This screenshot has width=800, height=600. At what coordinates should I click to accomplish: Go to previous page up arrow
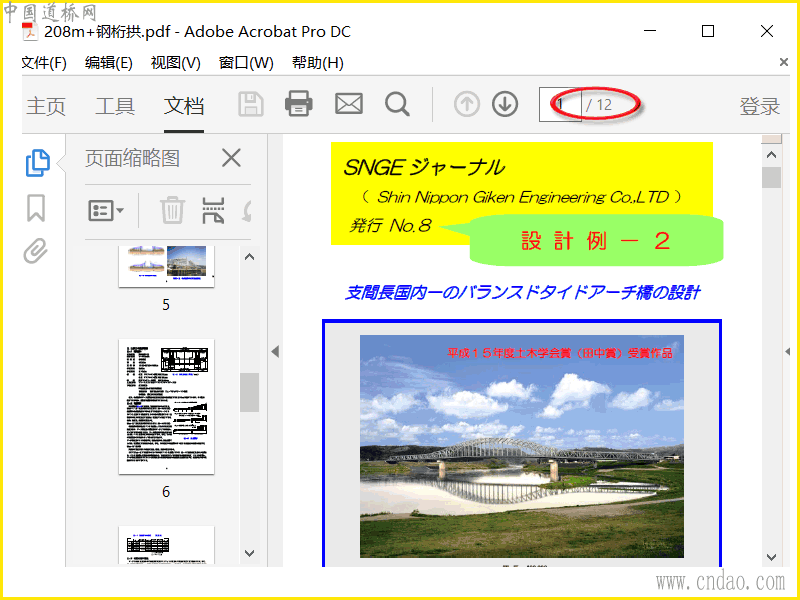point(467,104)
